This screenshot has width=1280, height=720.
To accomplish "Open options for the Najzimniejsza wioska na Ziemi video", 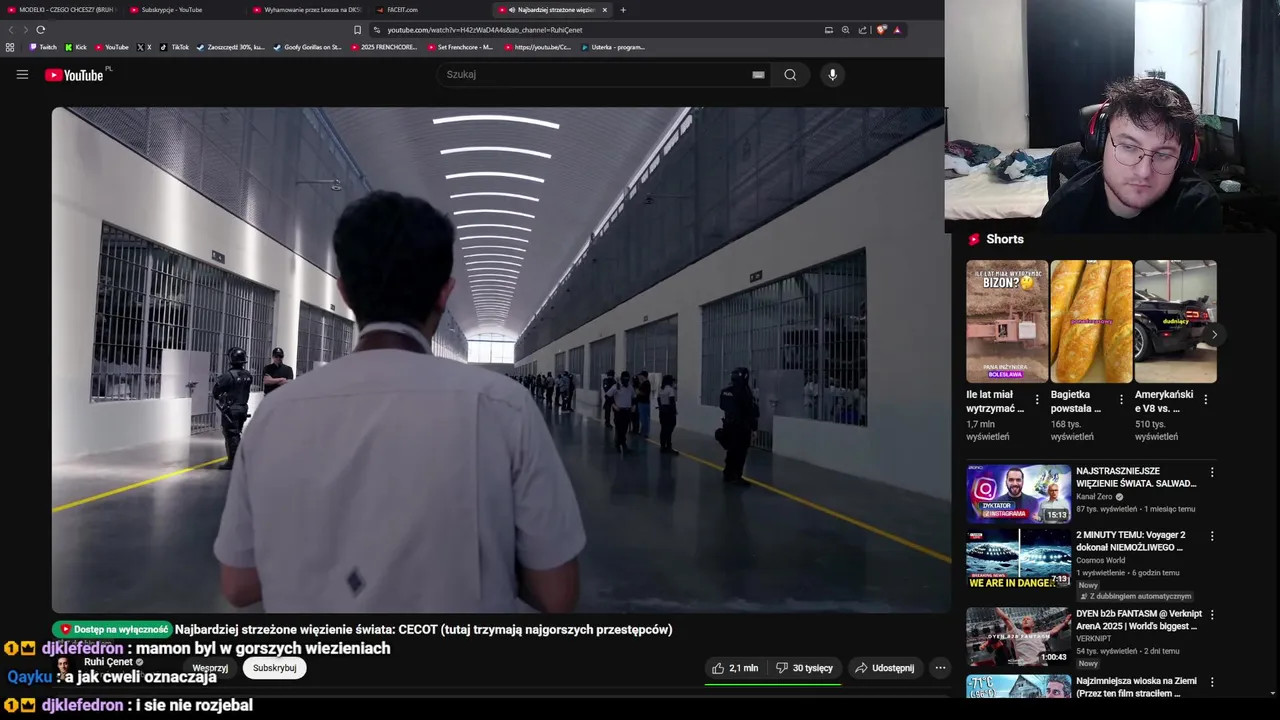I will 1212,682.
